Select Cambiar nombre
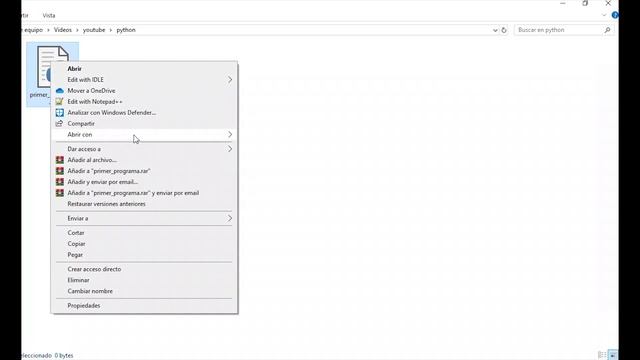 click(x=144, y=291)
